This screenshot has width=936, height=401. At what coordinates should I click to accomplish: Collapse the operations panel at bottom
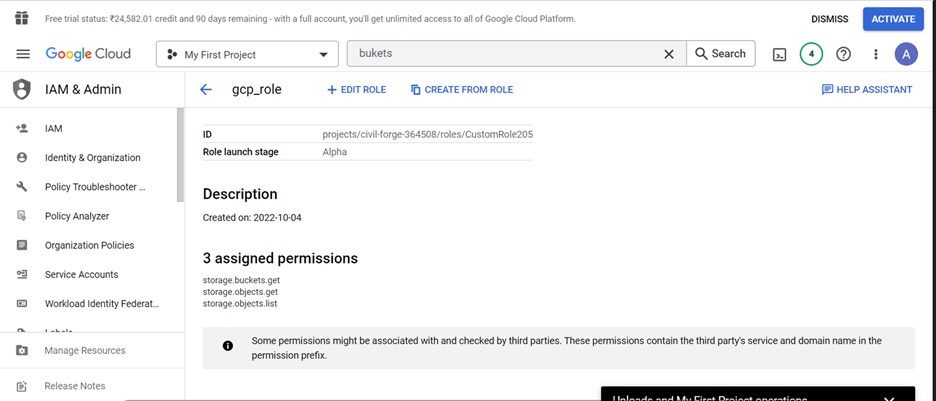[889, 397]
